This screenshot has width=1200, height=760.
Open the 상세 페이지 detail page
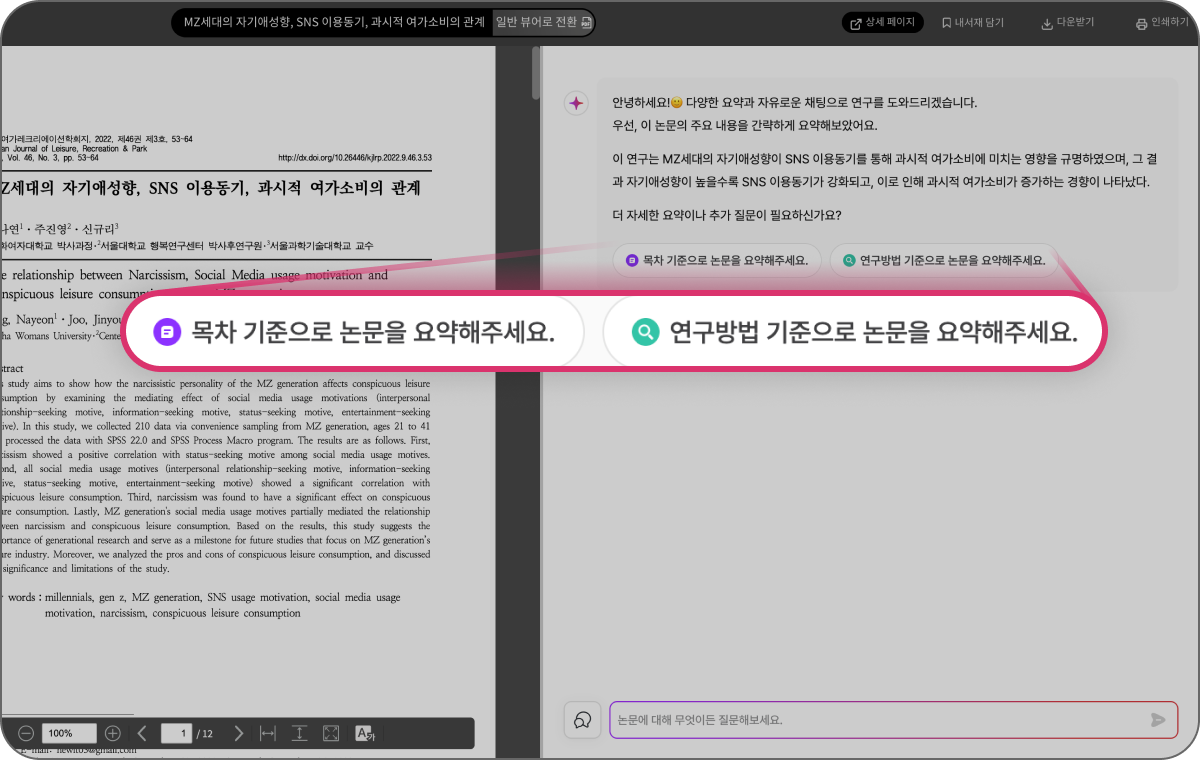tap(882, 22)
